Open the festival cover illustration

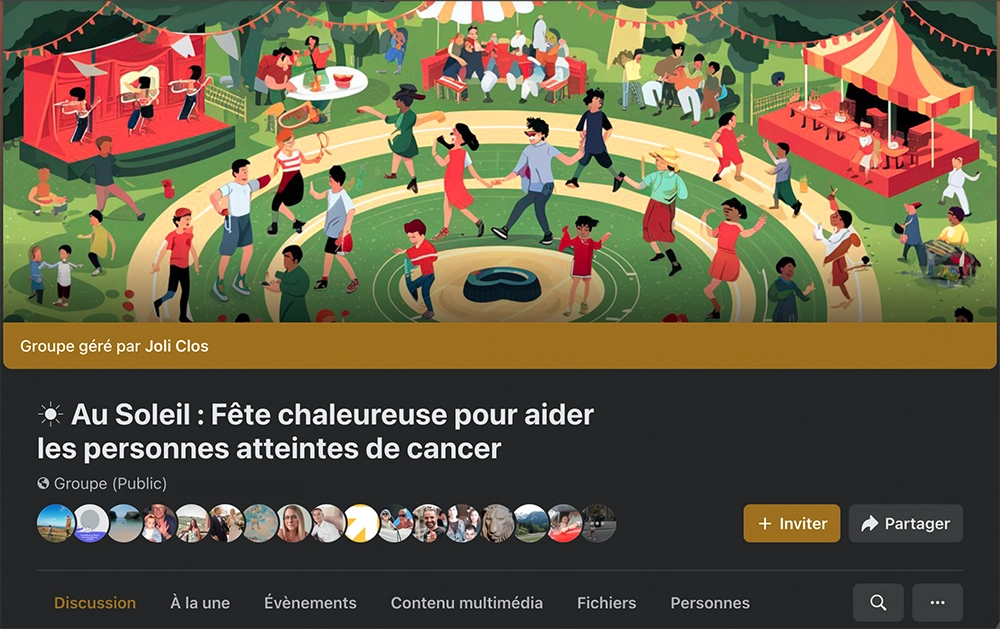point(500,161)
